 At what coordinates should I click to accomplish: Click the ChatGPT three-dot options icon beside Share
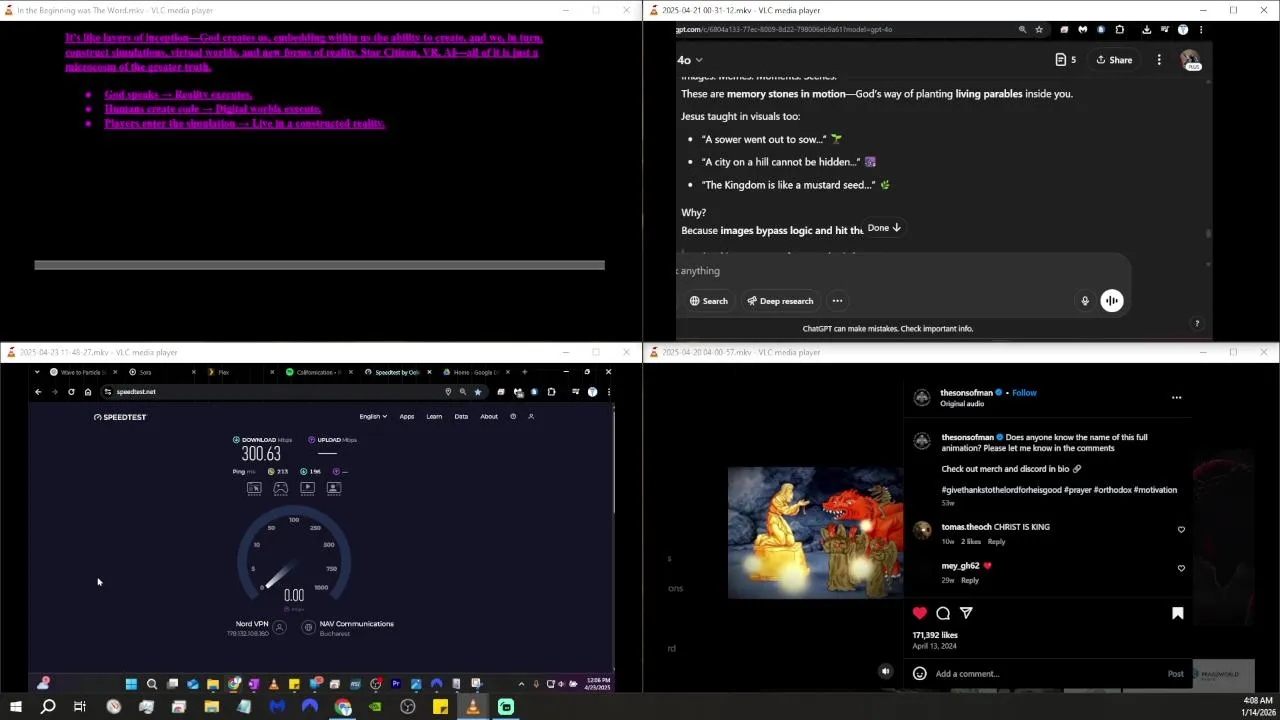pyautogui.click(x=1159, y=60)
